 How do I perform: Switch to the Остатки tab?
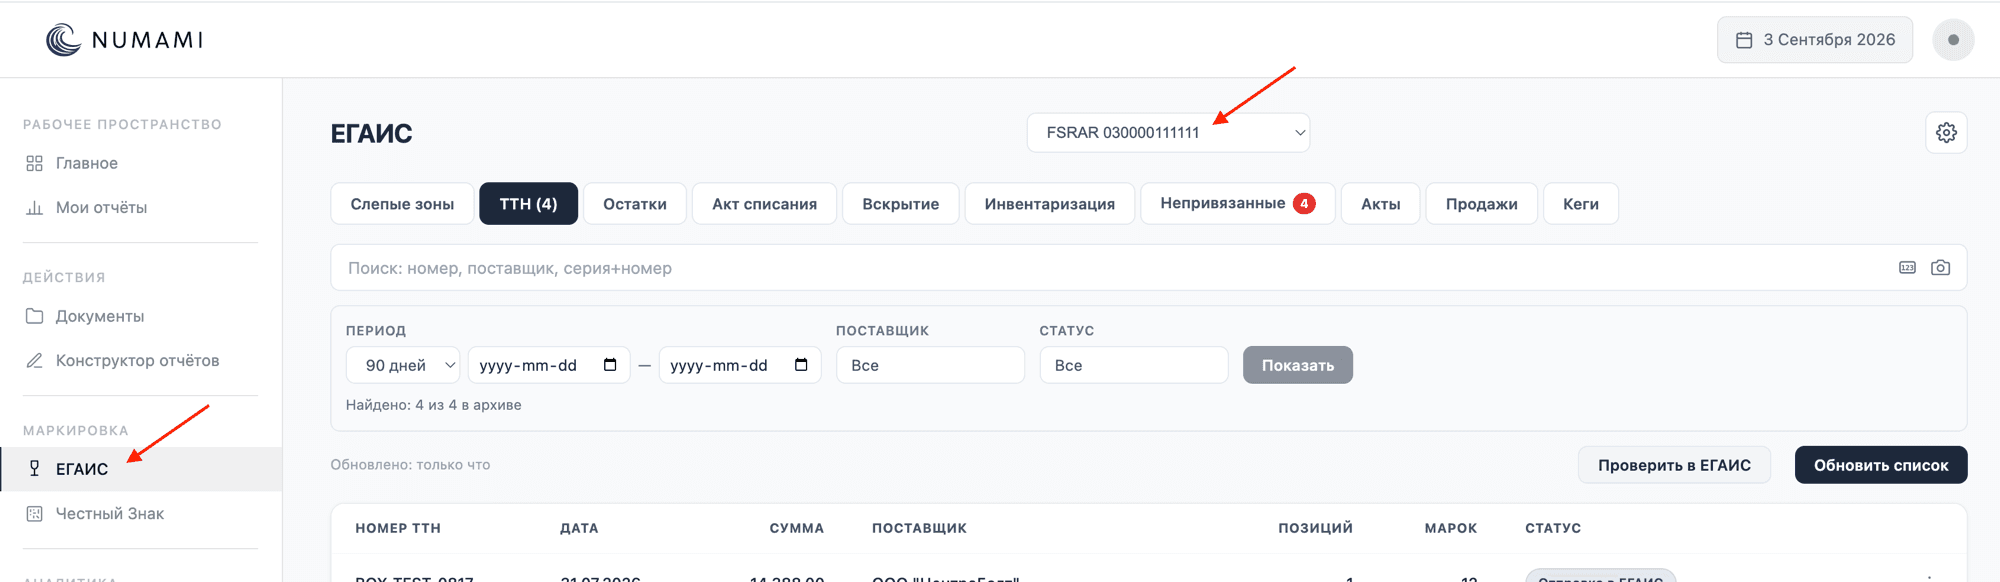point(635,204)
